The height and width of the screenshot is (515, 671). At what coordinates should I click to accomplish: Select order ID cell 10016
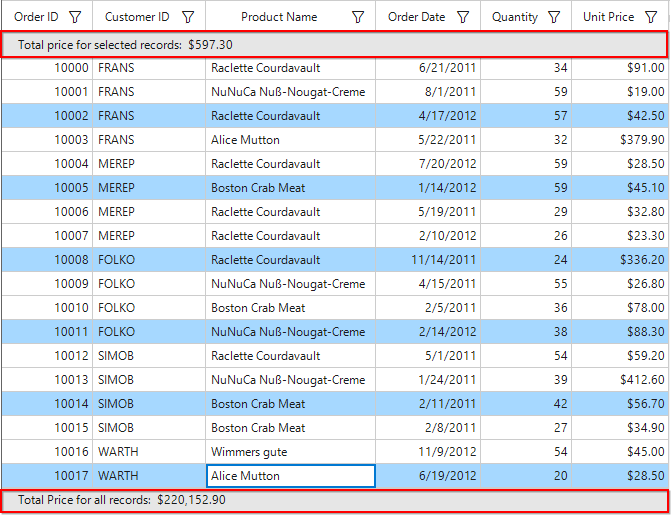47,452
